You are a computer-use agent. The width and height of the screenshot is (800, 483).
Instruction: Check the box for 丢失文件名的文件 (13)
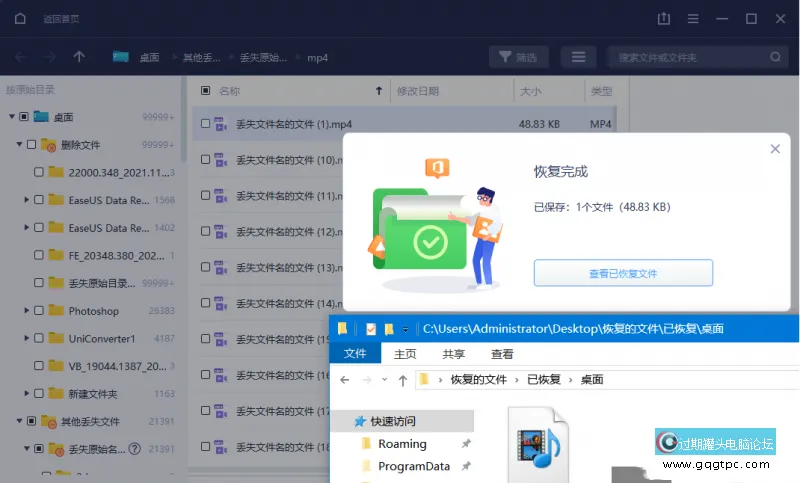(x=205, y=267)
